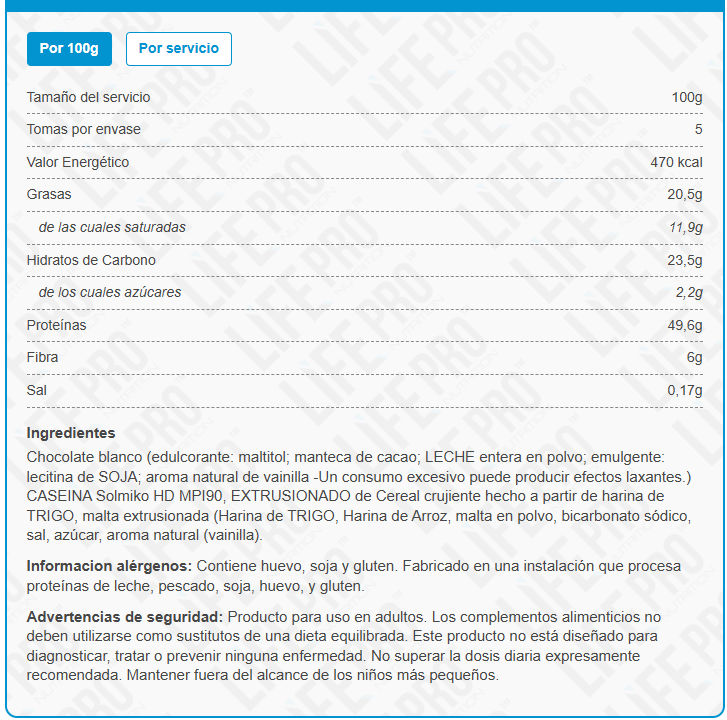Click the "Proteínas" row label
The height and width of the screenshot is (720, 727).
[57, 325]
